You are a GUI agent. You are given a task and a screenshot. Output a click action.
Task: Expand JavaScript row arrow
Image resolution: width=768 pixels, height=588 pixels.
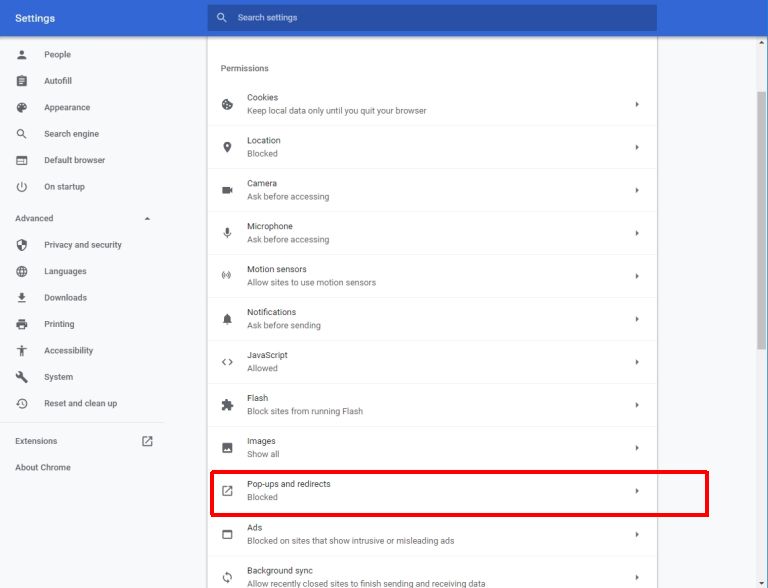click(x=637, y=362)
